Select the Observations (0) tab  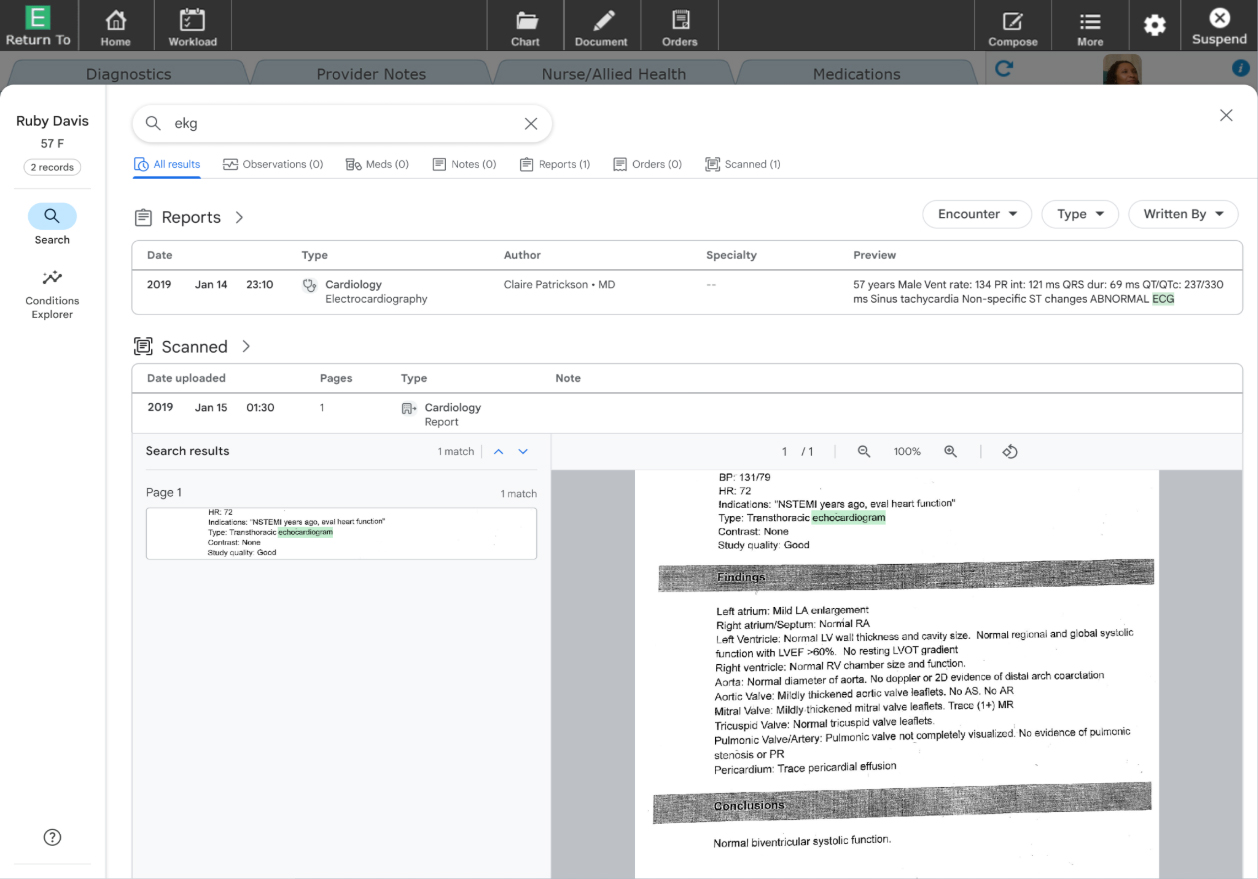[273, 164]
